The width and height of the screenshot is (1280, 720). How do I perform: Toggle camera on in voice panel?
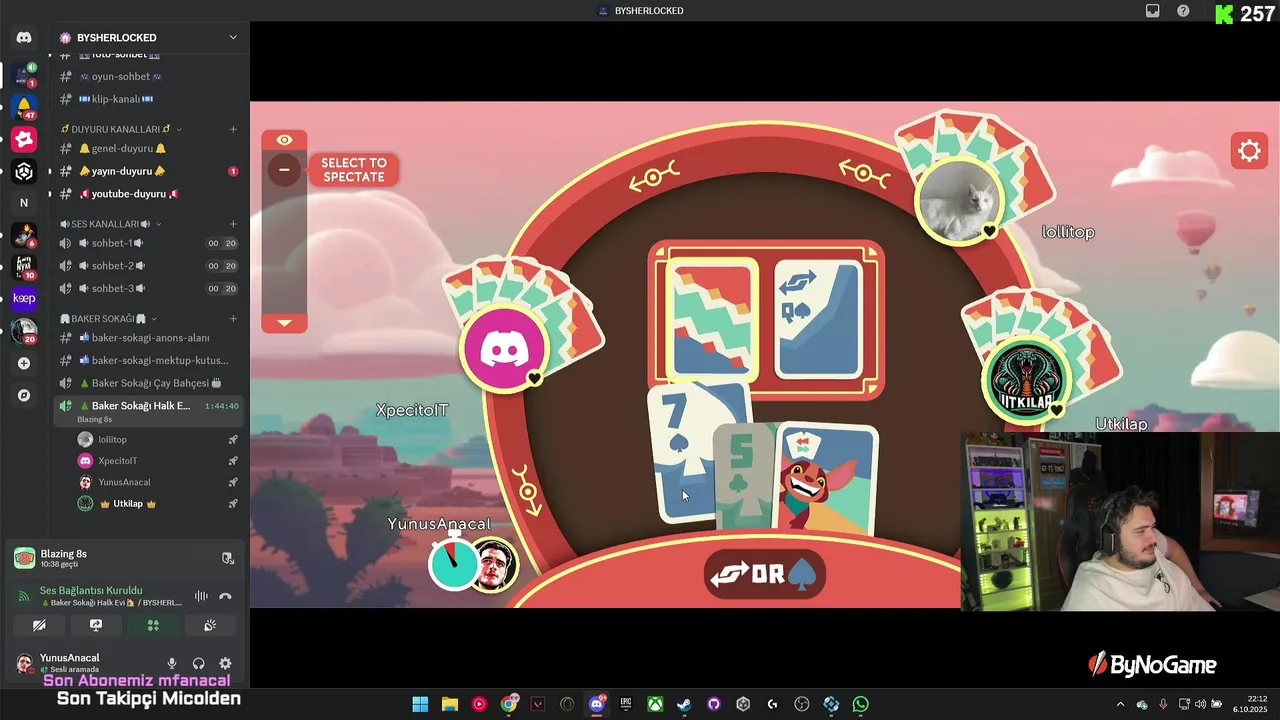pyautogui.click(x=39, y=625)
